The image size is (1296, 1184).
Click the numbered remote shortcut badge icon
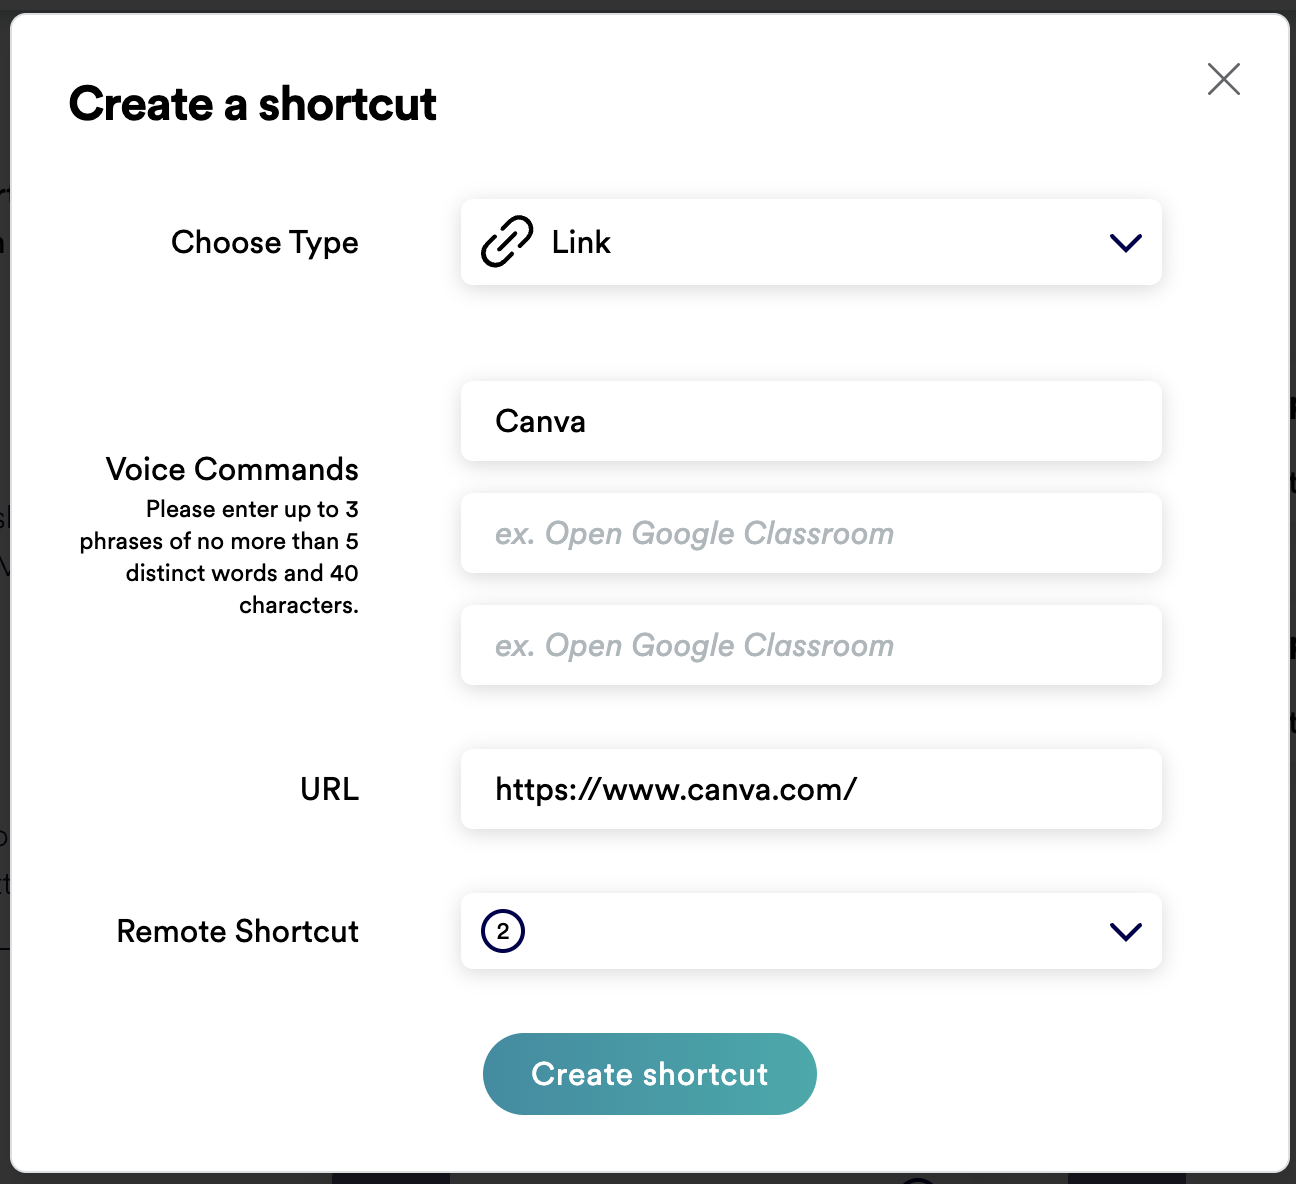[x=501, y=931]
